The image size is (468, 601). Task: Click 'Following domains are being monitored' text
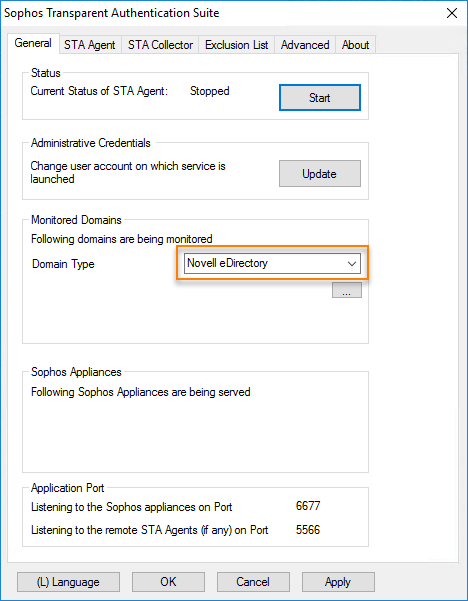click(122, 239)
